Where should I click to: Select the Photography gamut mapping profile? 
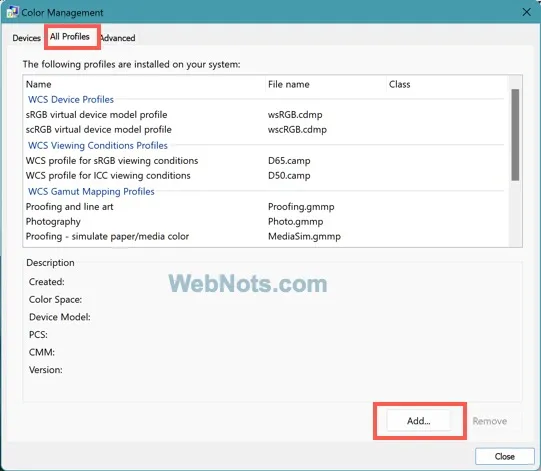click(x=266, y=222)
